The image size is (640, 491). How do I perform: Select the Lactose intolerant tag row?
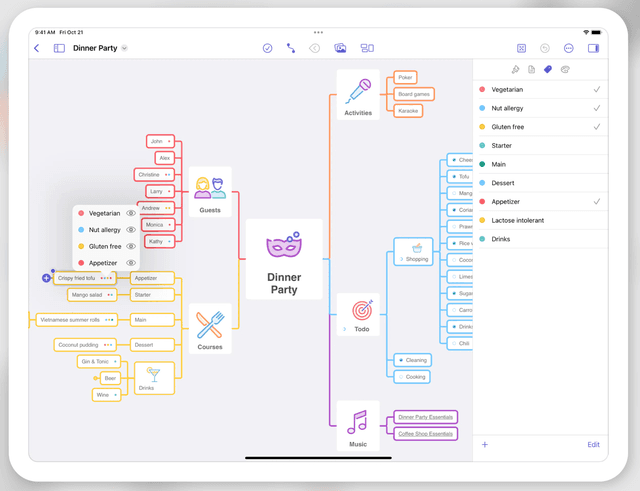pyautogui.click(x=540, y=220)
